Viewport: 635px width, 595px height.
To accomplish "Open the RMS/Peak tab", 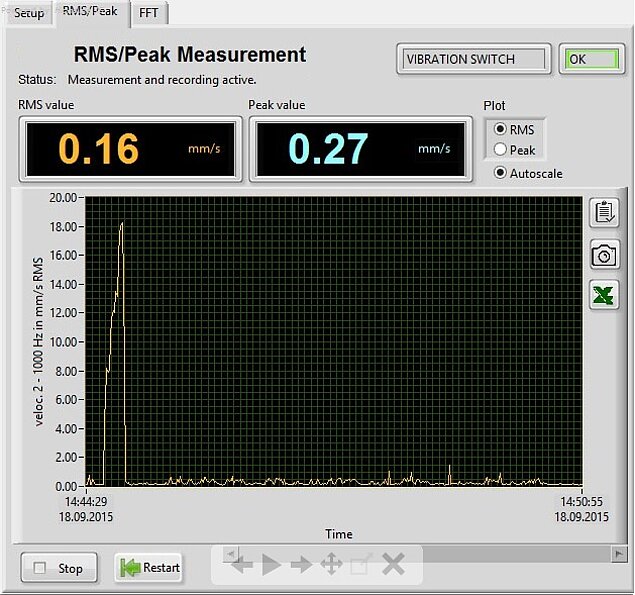I will (x=90, y=11).
